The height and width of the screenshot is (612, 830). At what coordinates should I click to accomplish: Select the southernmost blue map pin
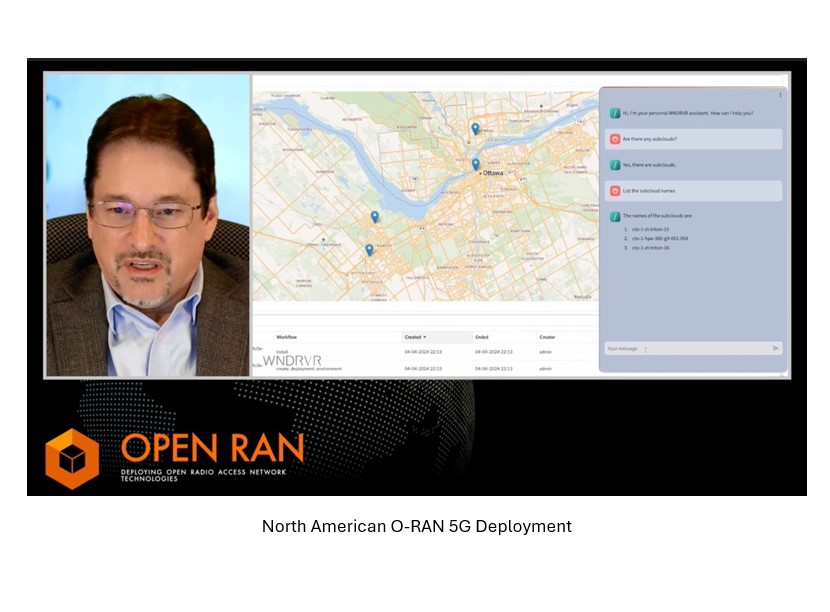coord(369,250)
